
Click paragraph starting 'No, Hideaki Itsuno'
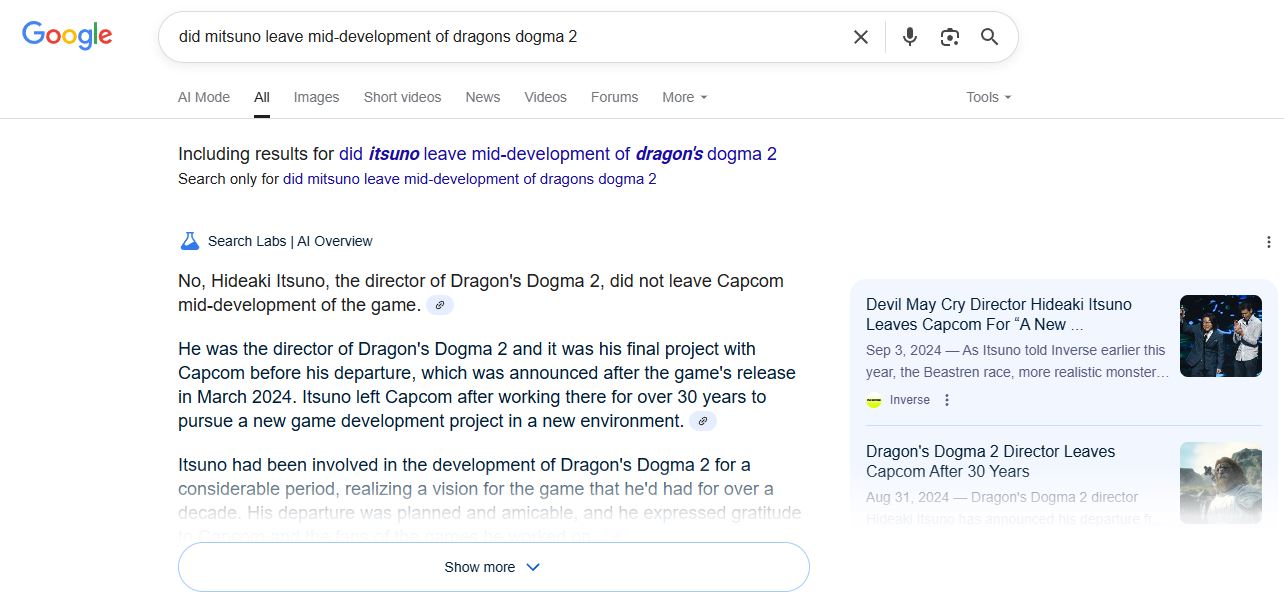(x=481, y=293)
